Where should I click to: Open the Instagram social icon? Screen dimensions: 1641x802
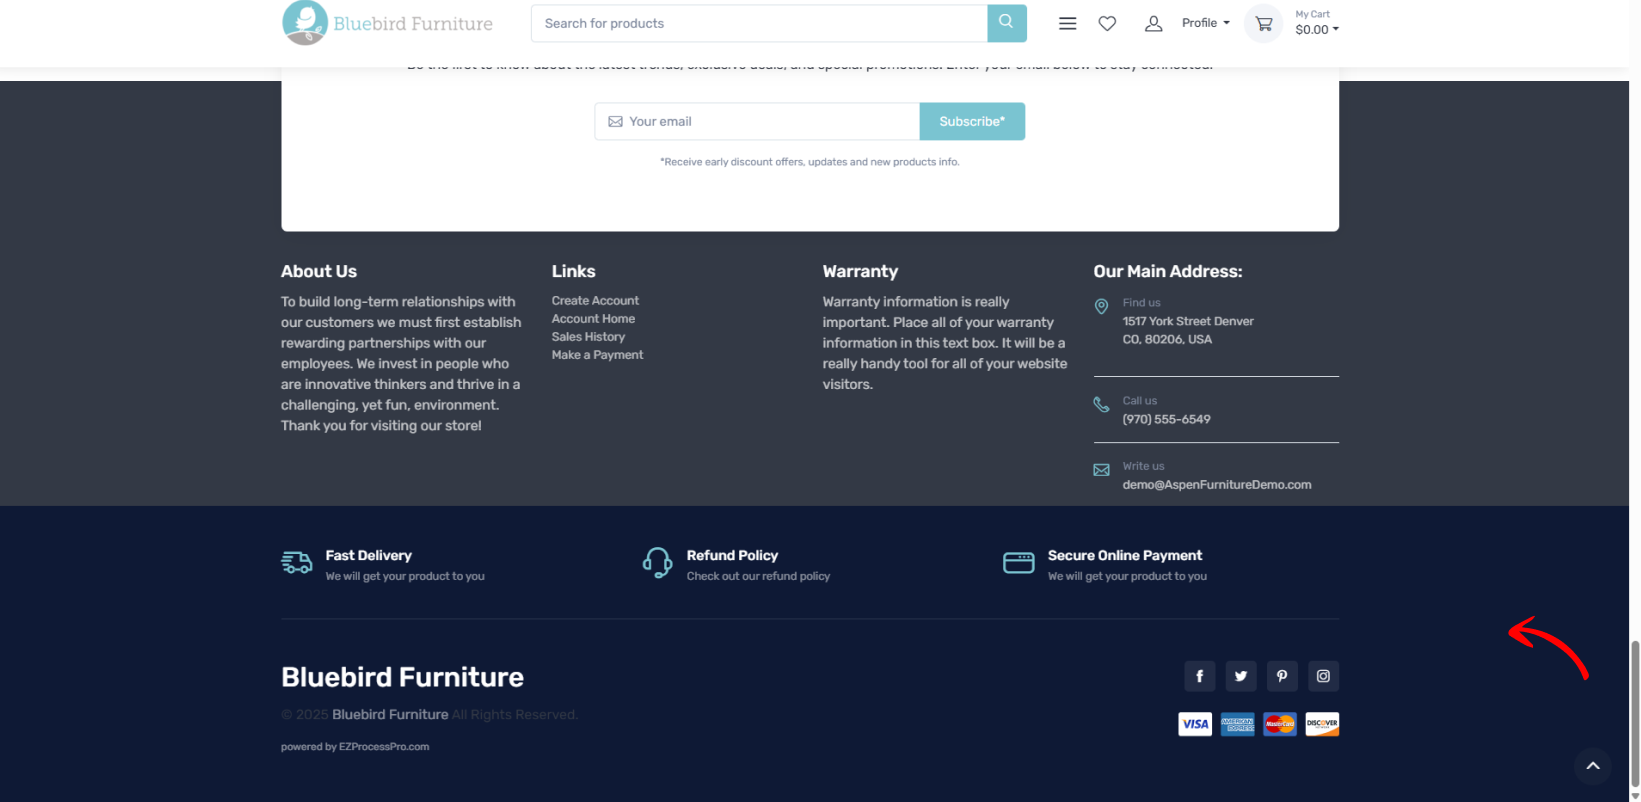[1323, 676]
